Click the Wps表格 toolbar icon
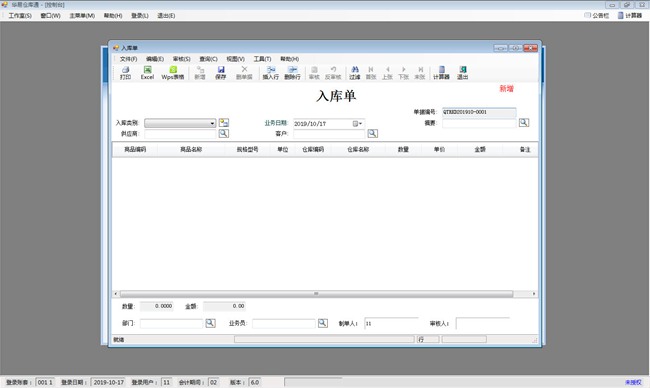650x388 pixels. pyautogui.click(x=173, y=73)
